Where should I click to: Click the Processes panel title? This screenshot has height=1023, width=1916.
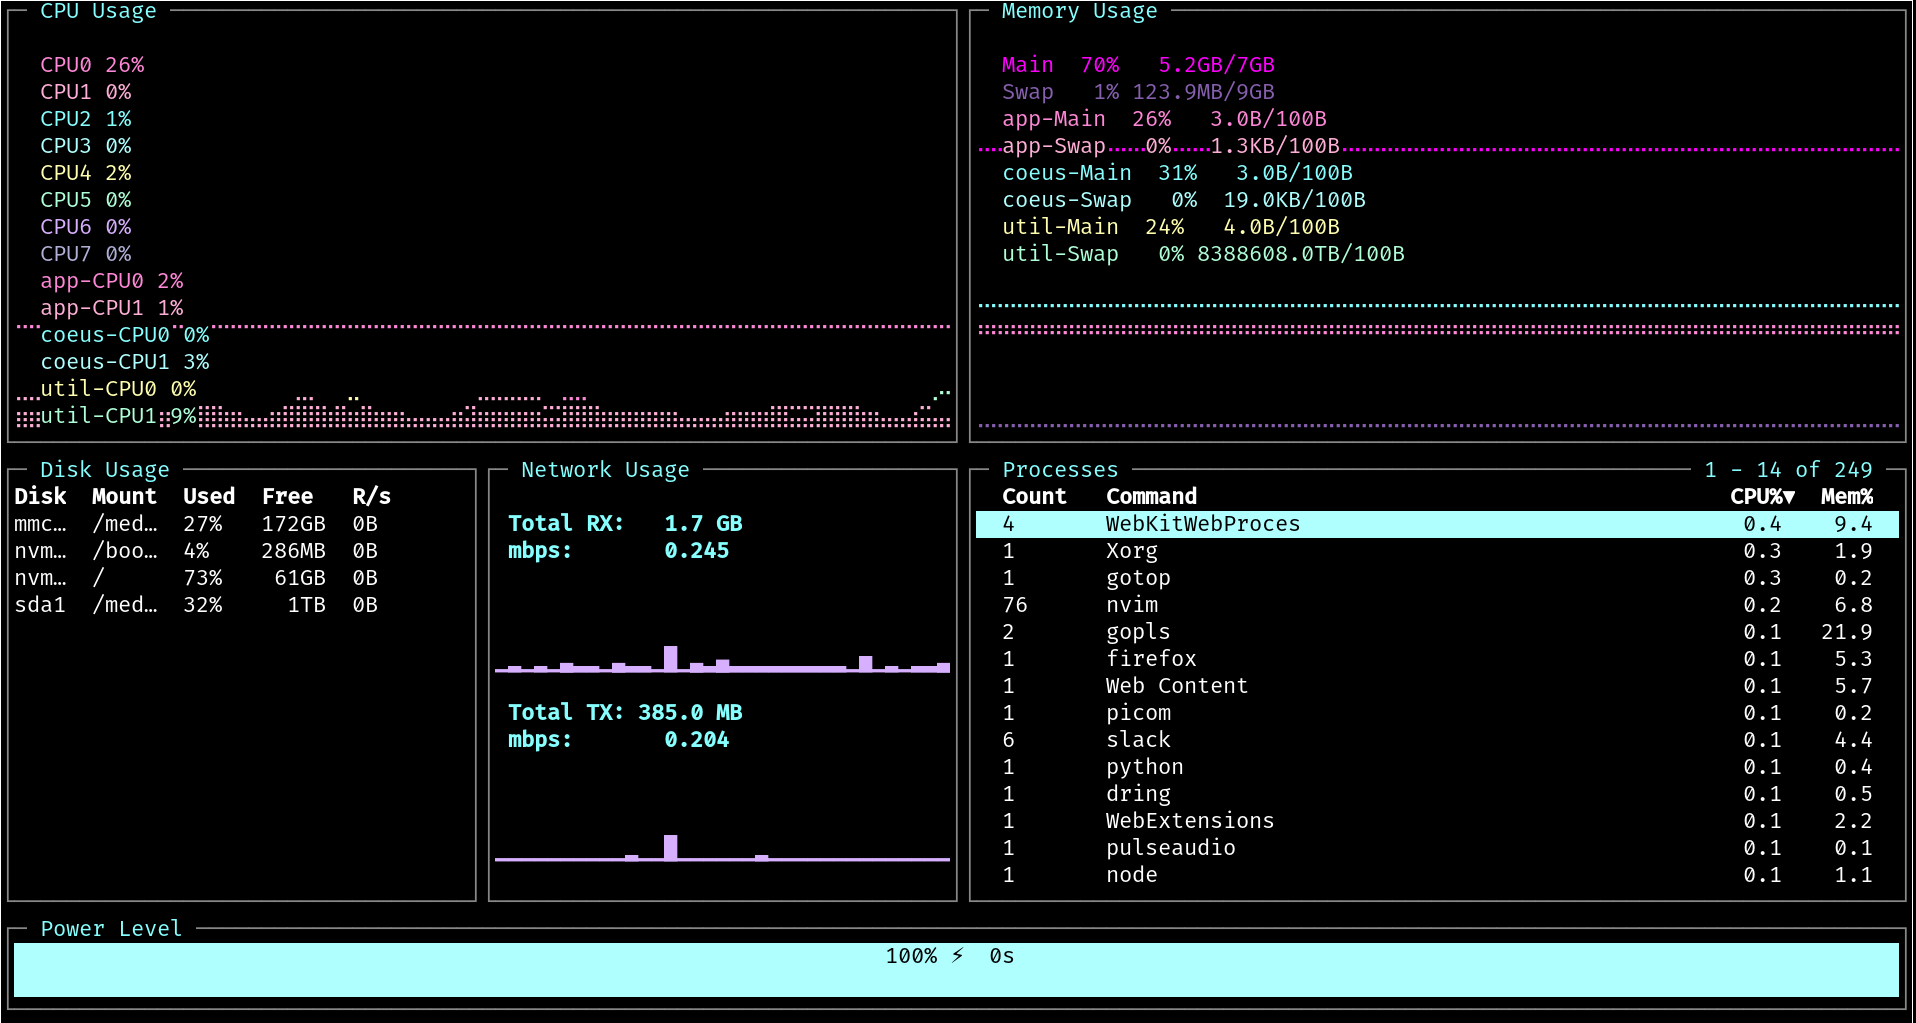pyautogui.click(x=1060, y=470)
